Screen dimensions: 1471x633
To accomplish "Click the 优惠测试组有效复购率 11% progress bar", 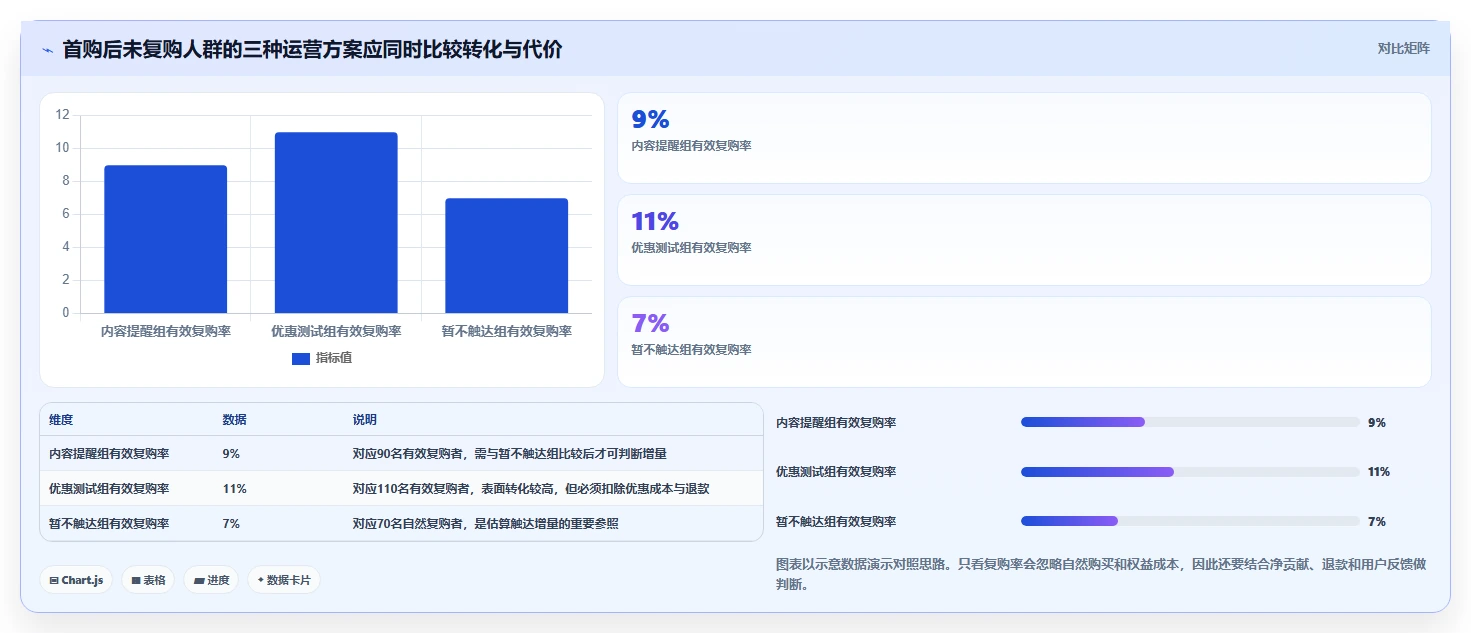I will pos(1190,472).
